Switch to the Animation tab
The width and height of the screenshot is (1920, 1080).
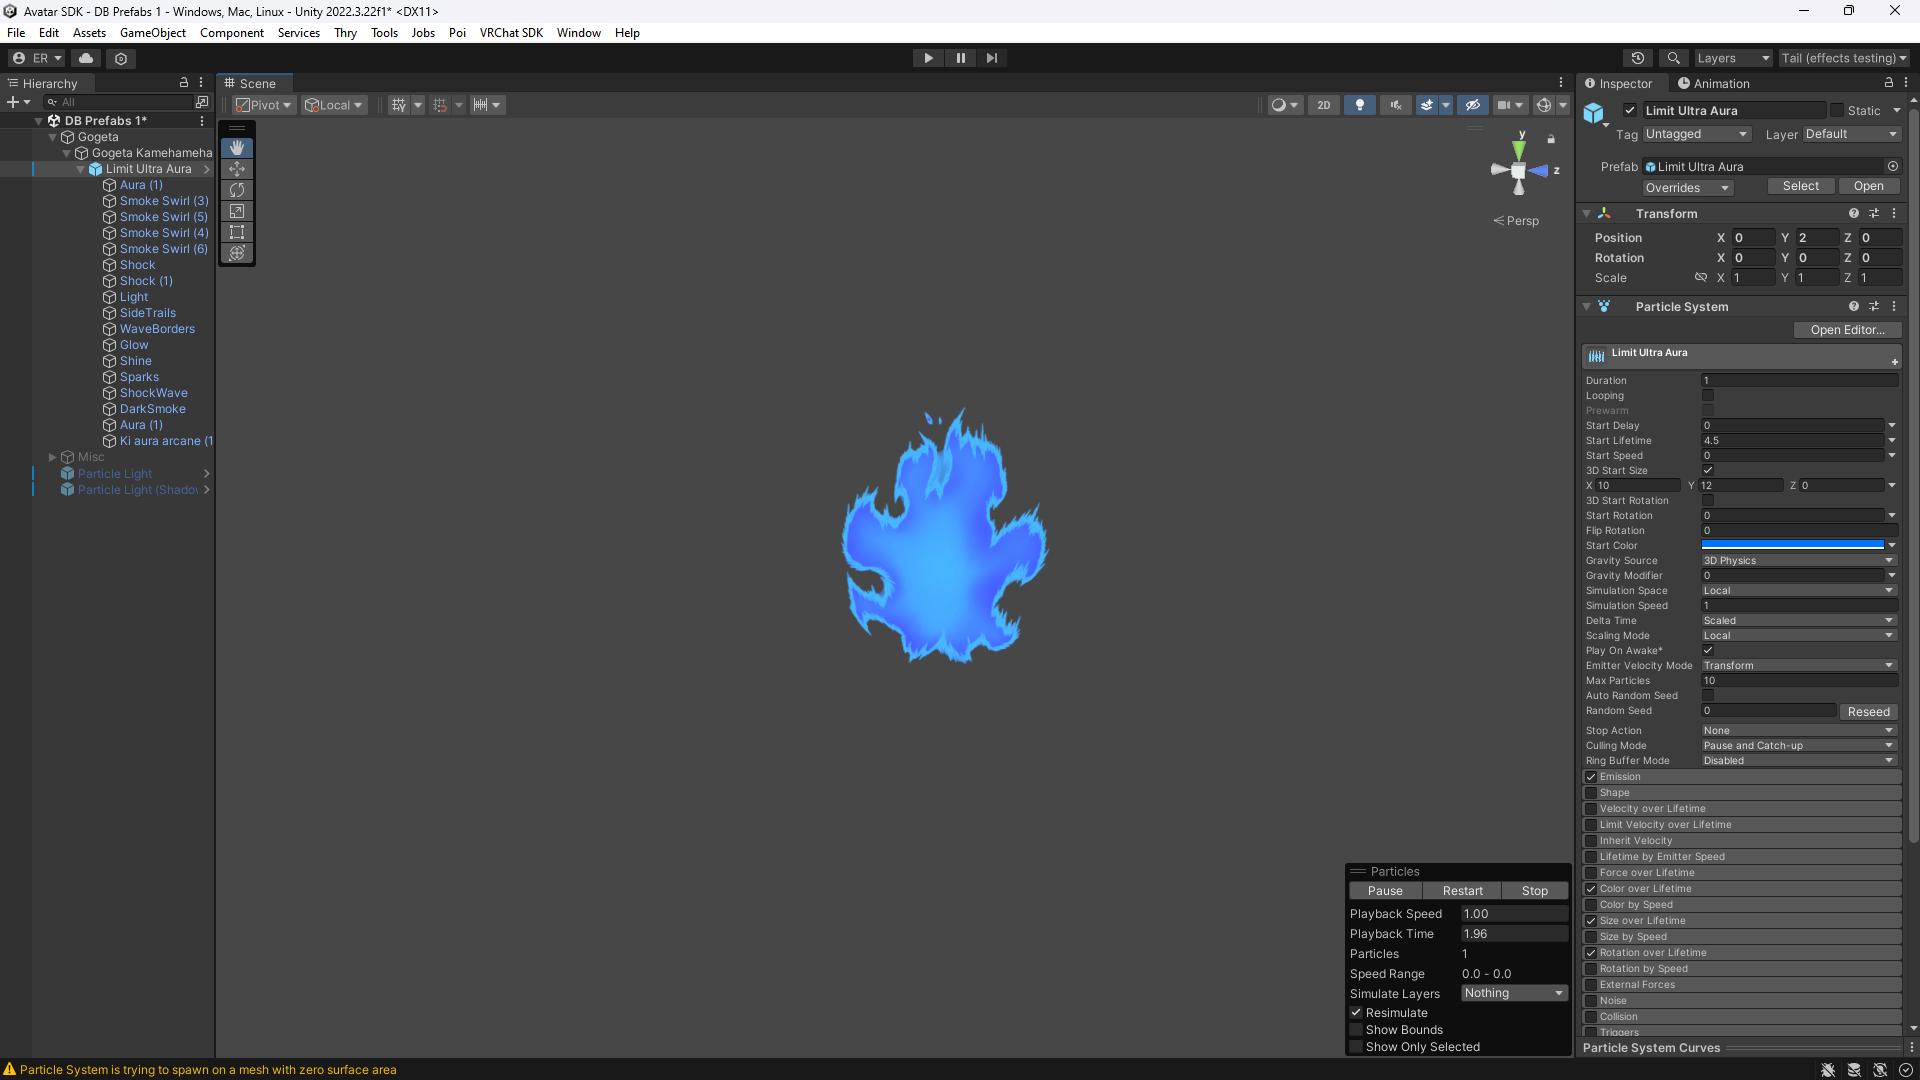pyautogui.click(x=1714, y=84)
